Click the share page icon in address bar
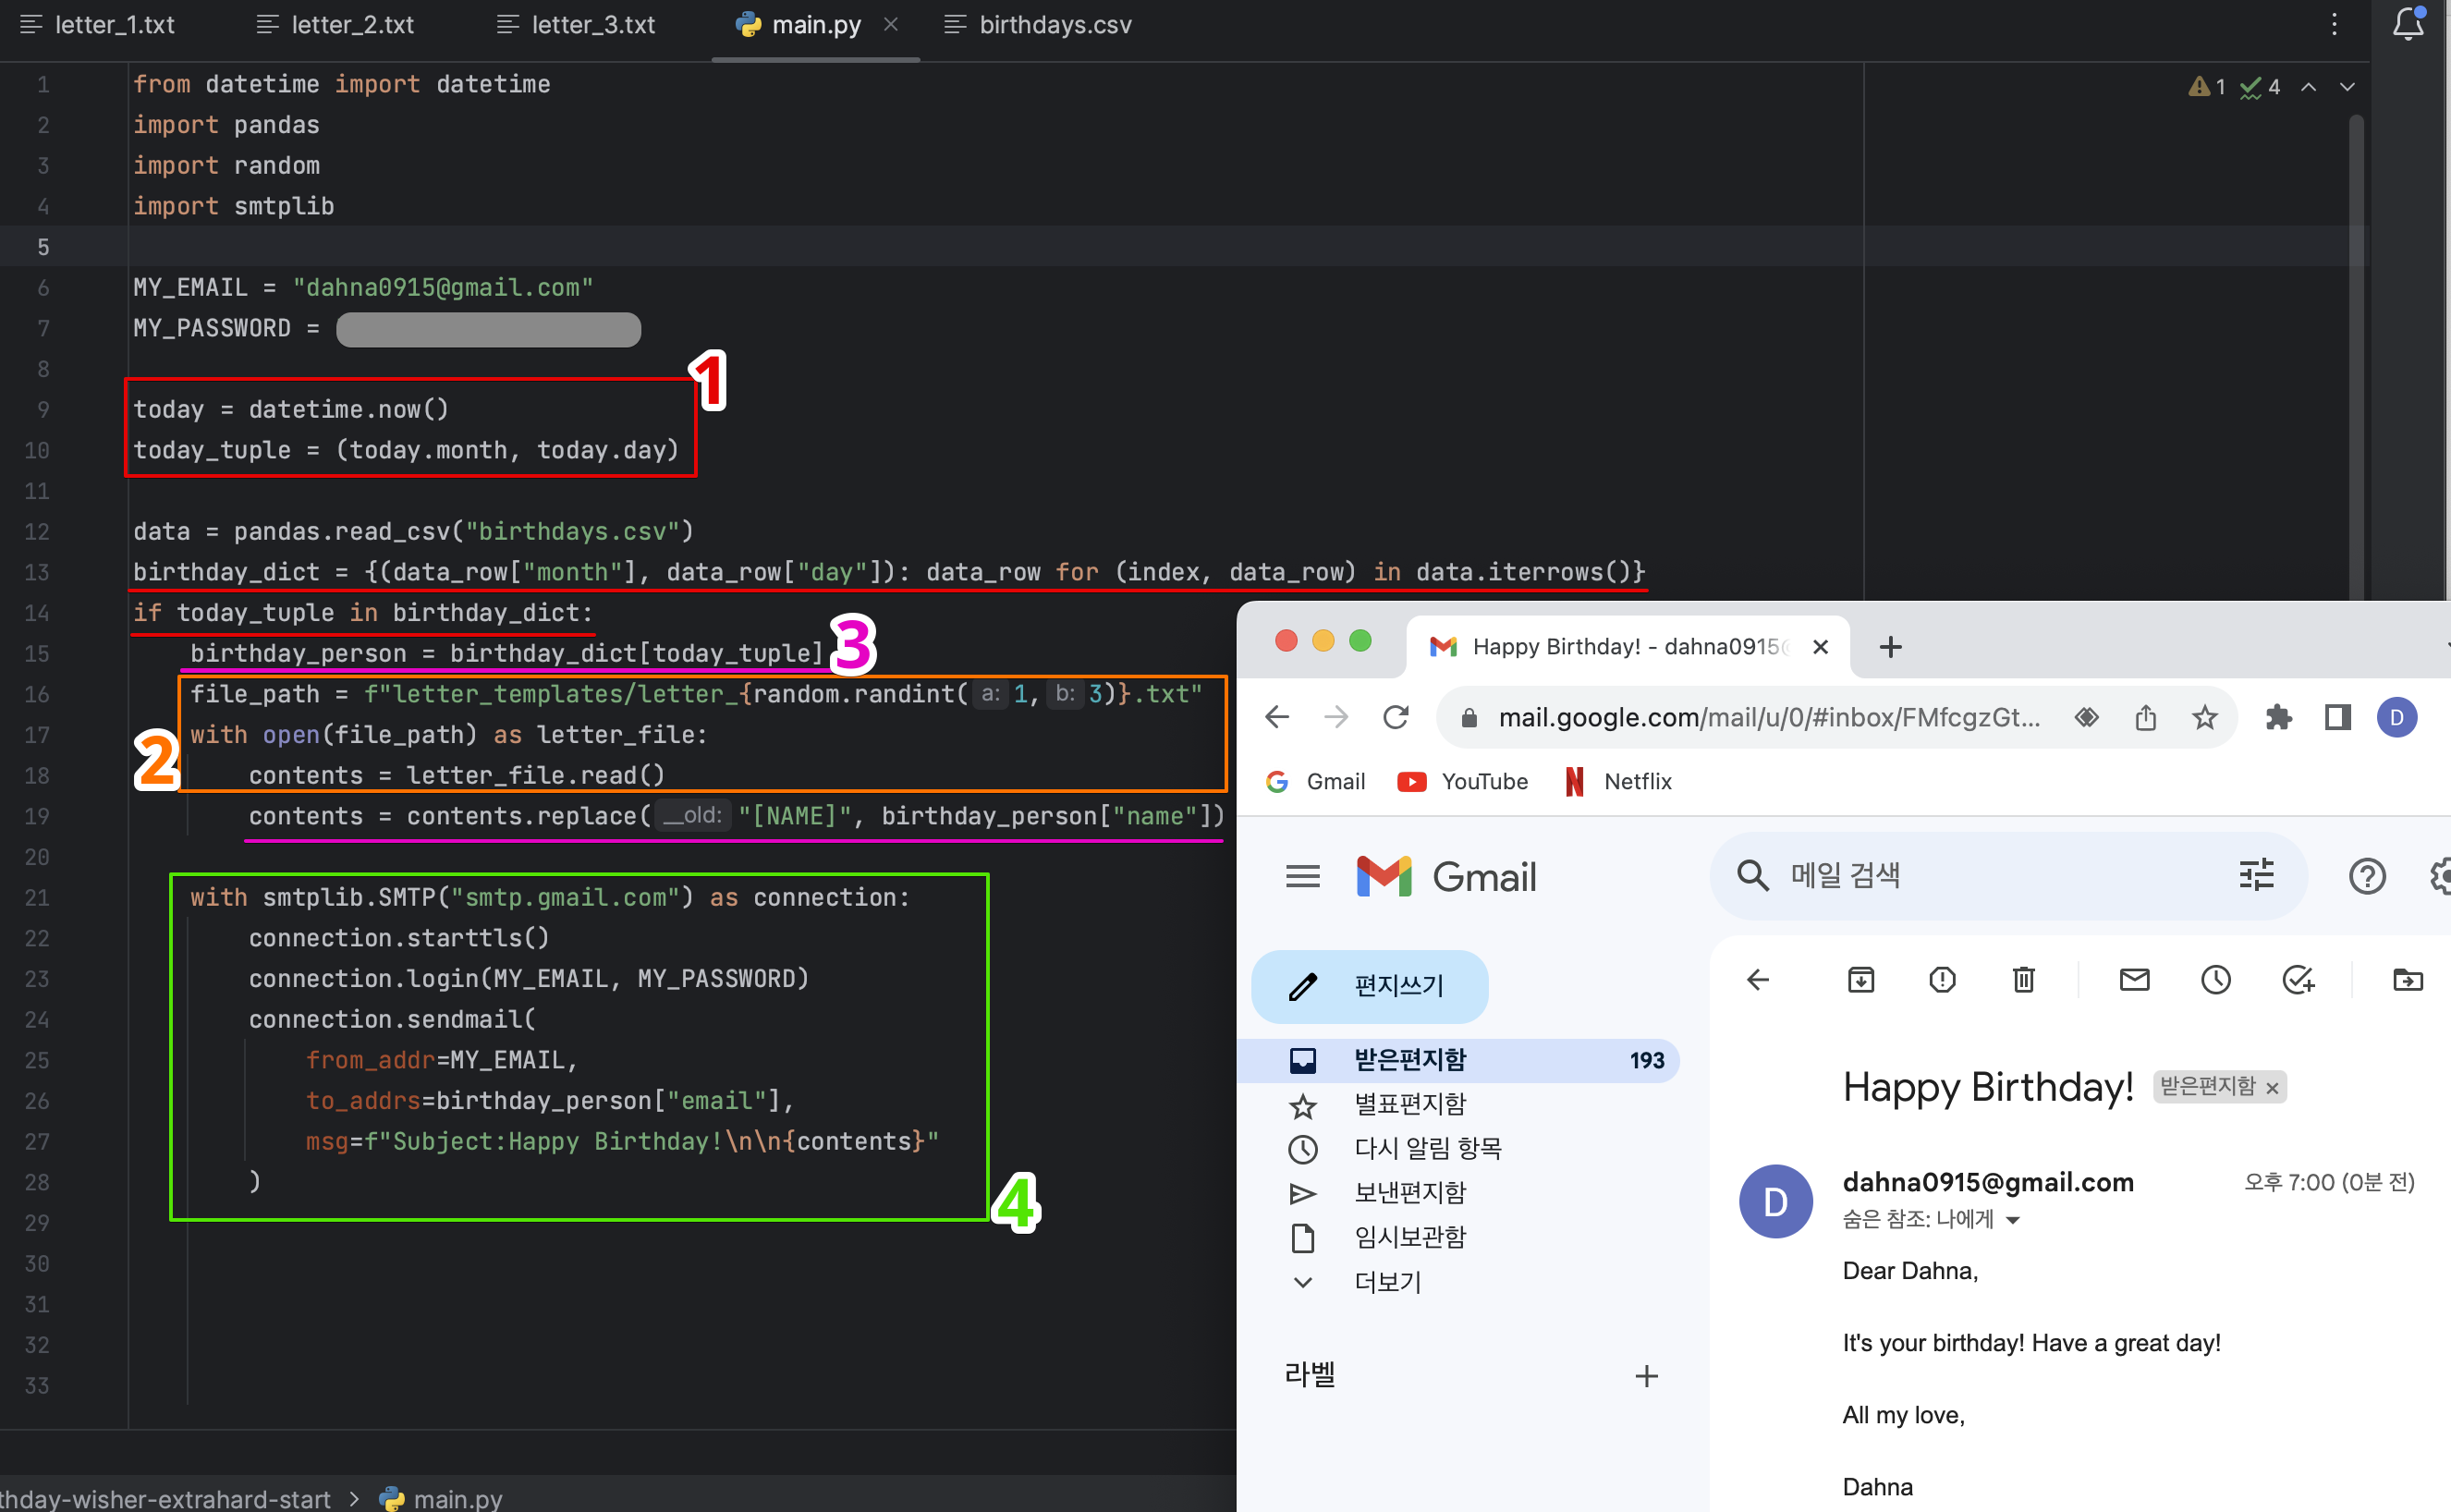2451x1512 pixels. [x=2145, y=717]
